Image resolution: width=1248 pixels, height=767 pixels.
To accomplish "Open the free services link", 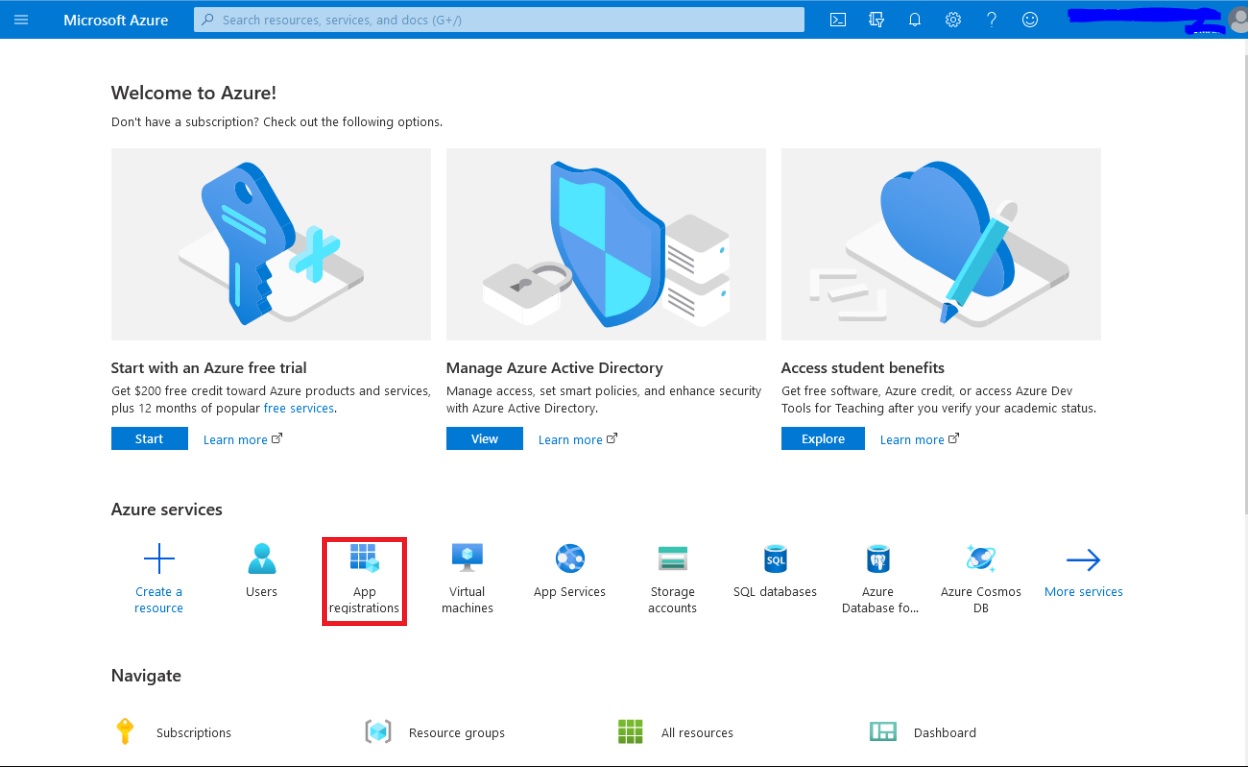I will [x=298, y=407].
